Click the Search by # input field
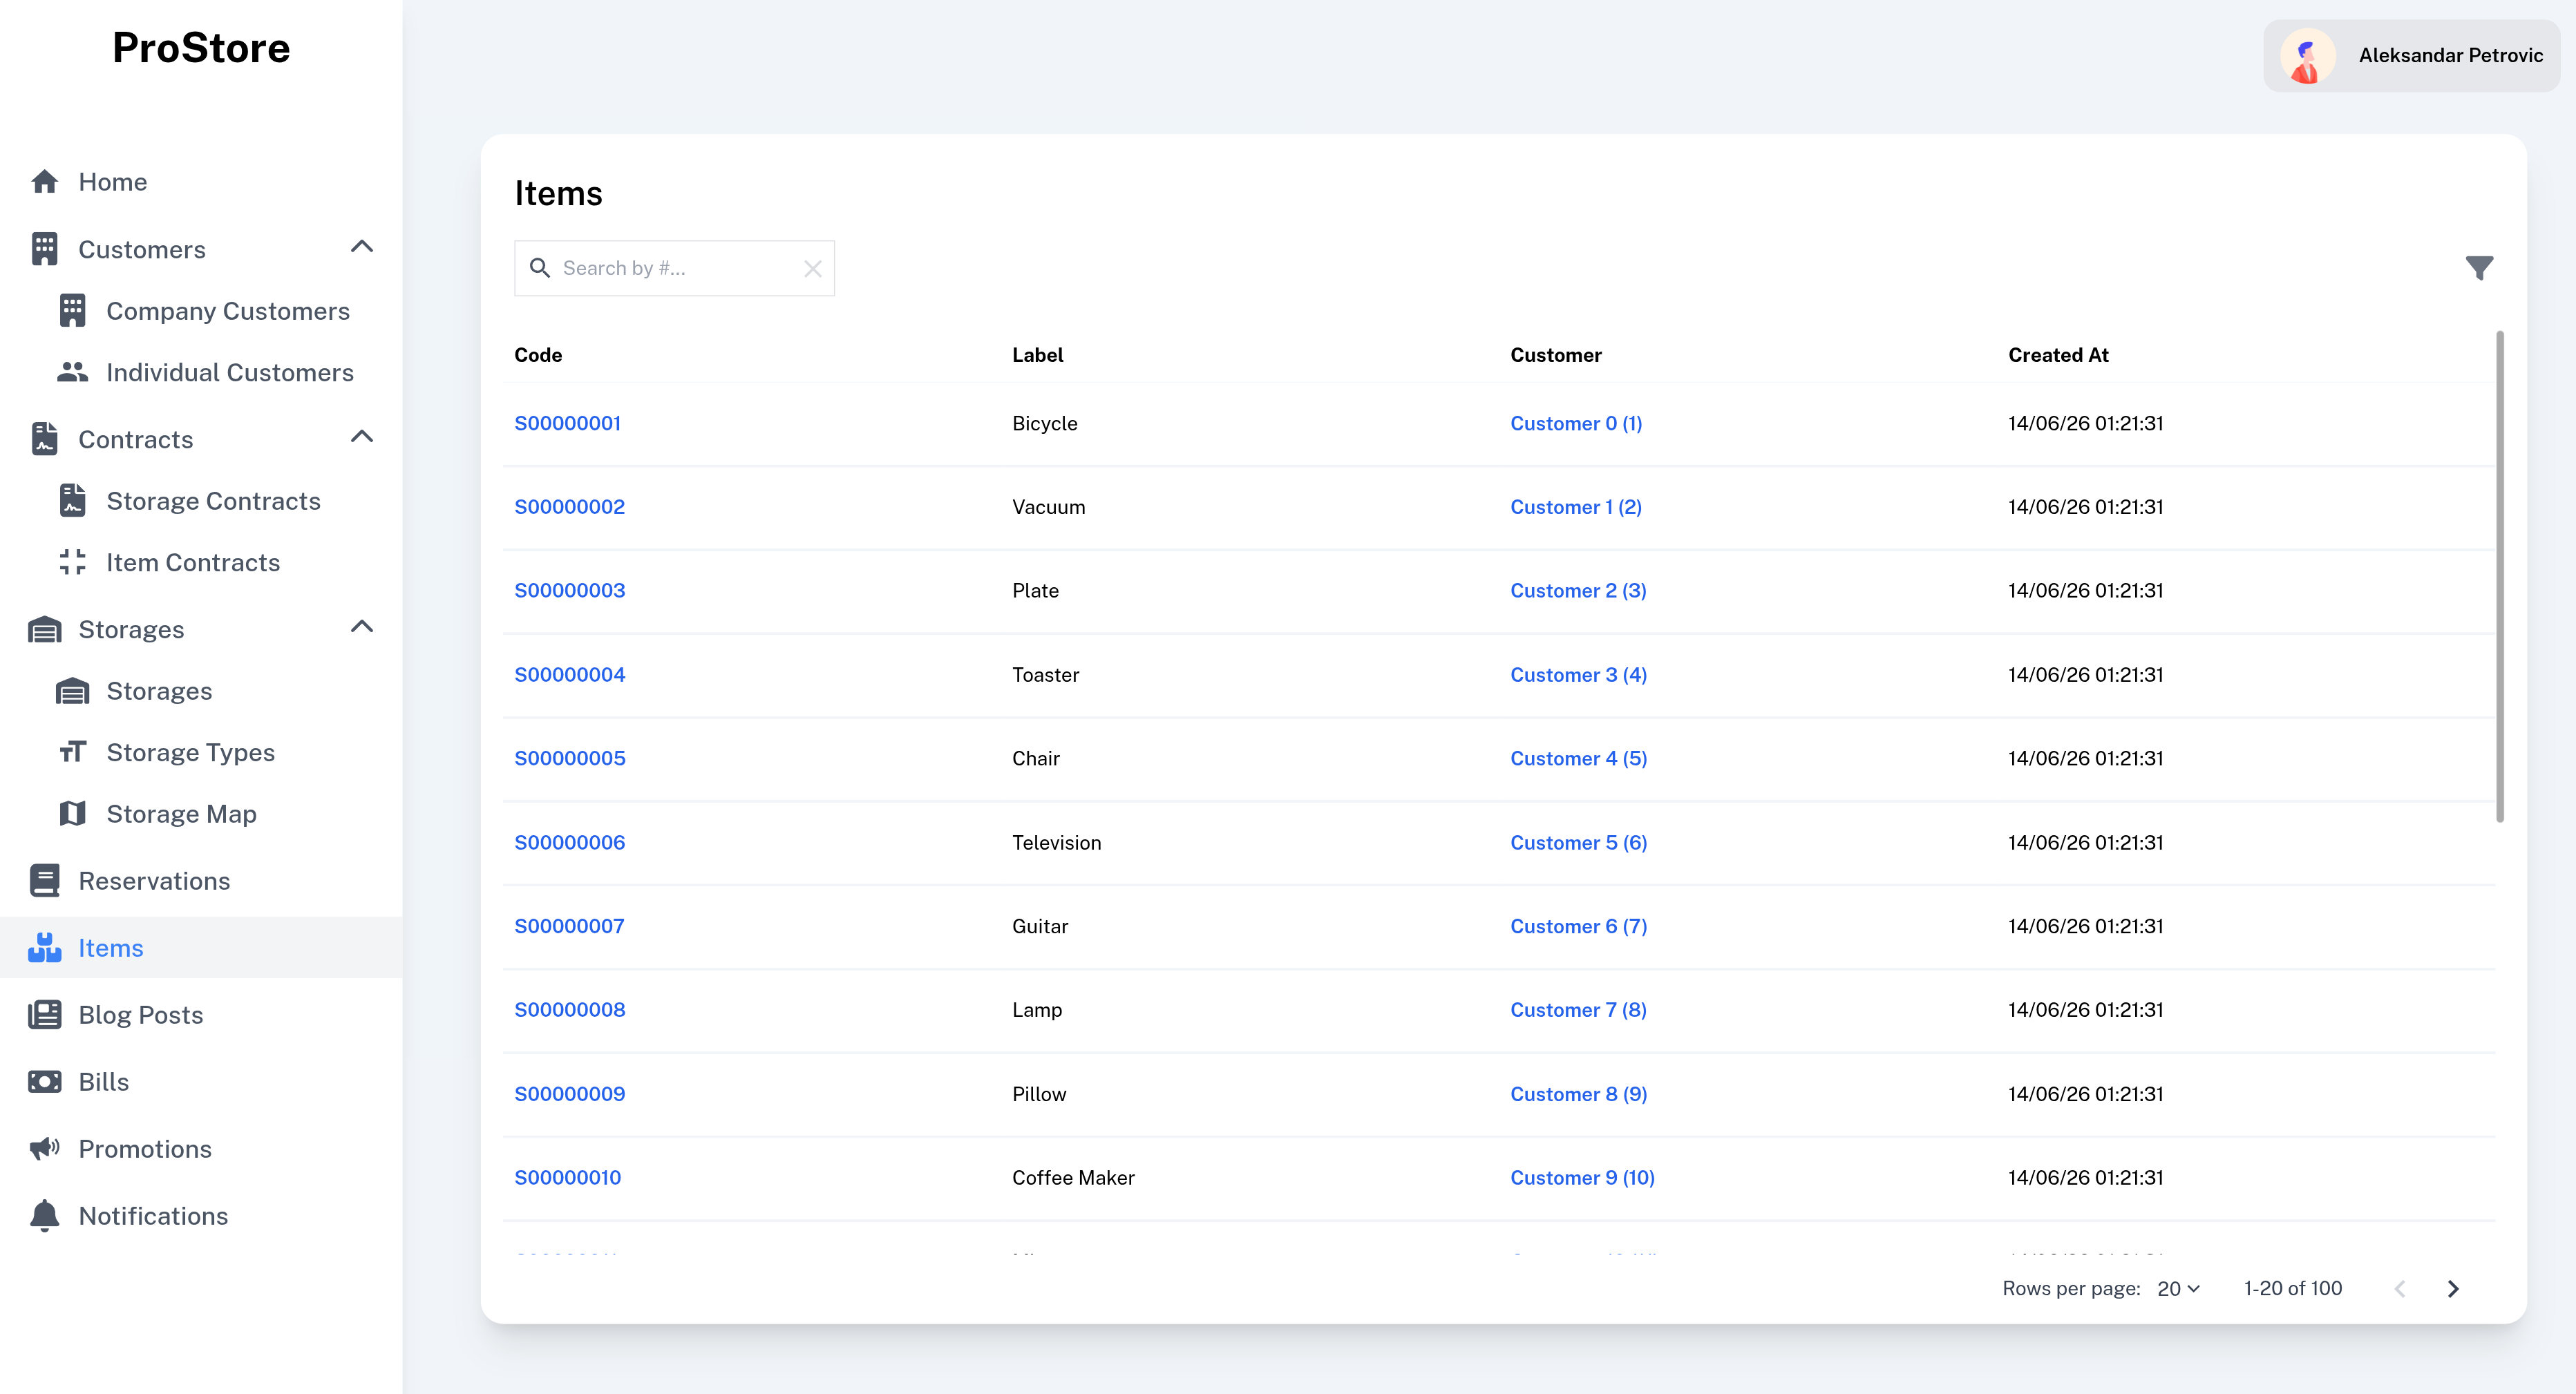 pyautogui.click(x=674, y=268)
